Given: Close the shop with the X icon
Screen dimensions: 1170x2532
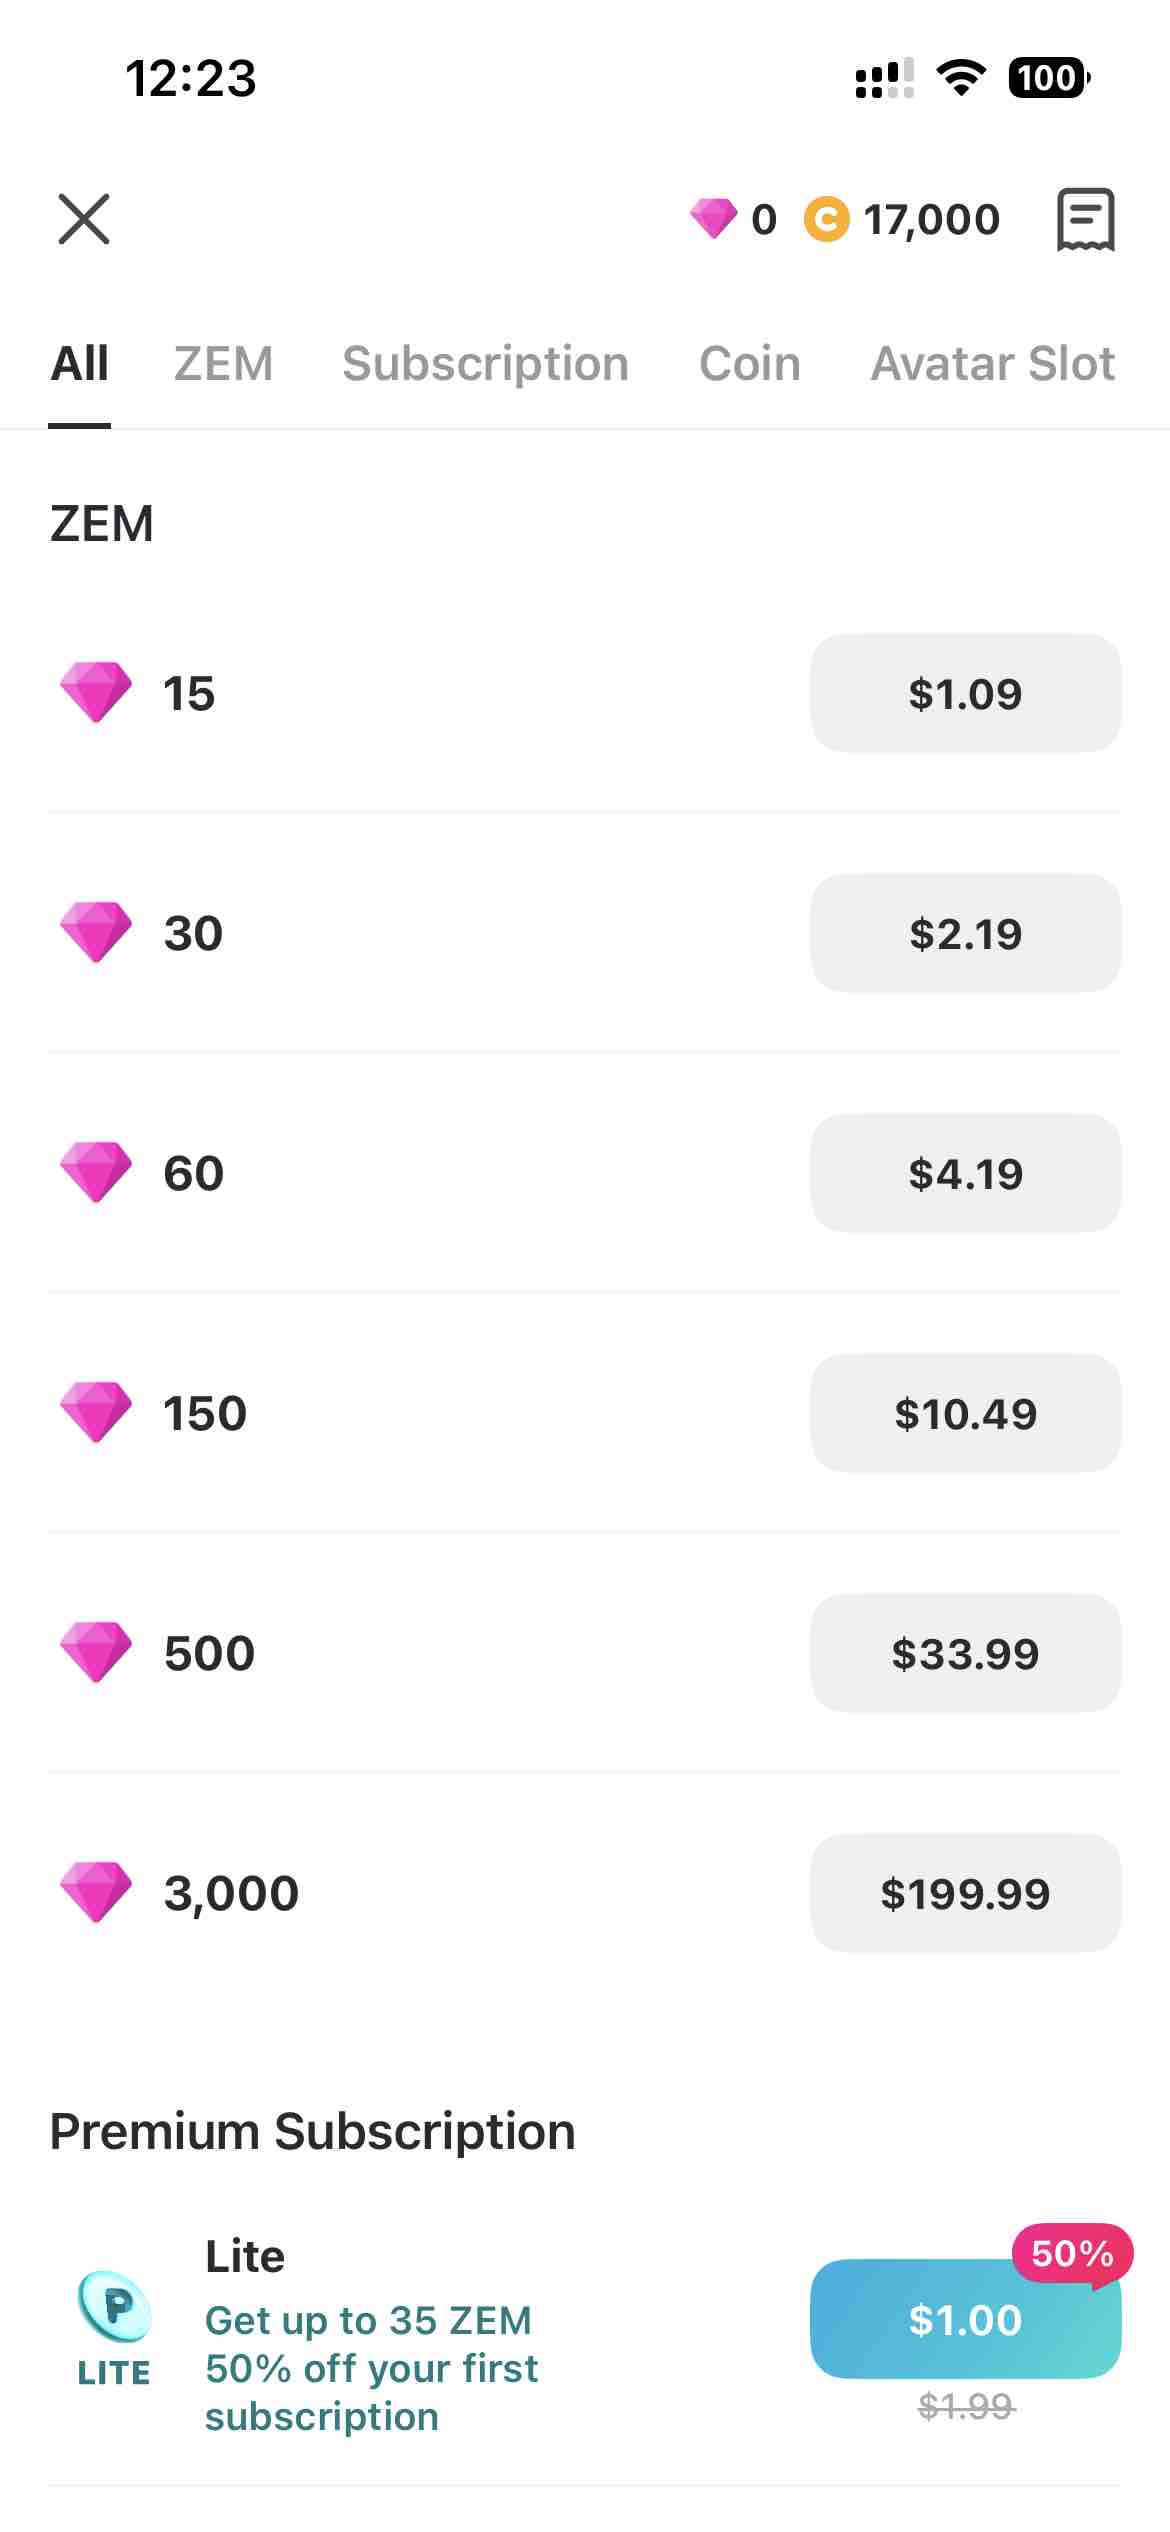Looking at the screenshot, I should [x=84, y=219].
